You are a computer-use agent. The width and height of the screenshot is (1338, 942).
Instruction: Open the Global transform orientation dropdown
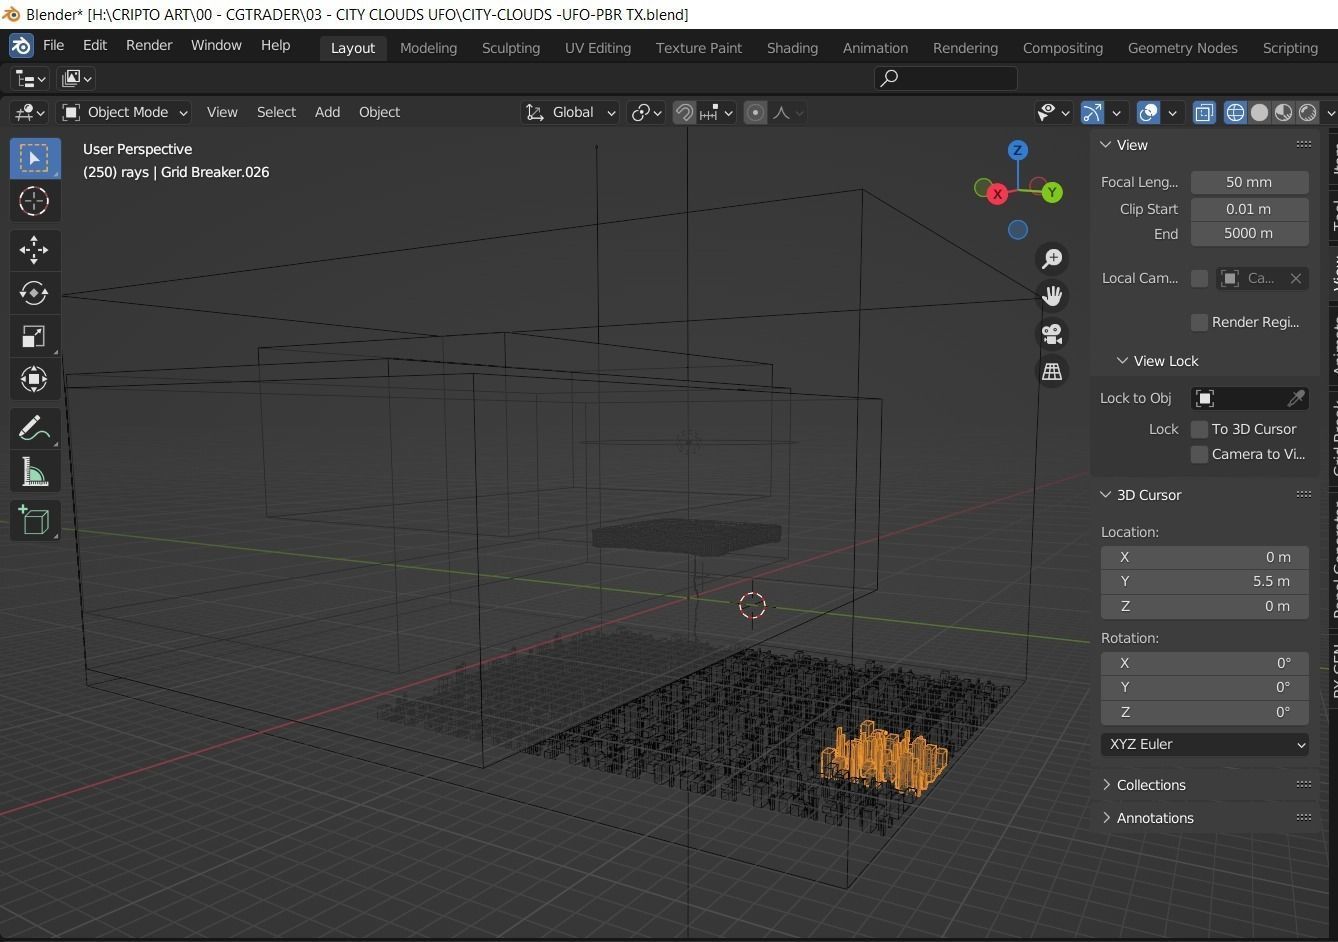point(570,112)
